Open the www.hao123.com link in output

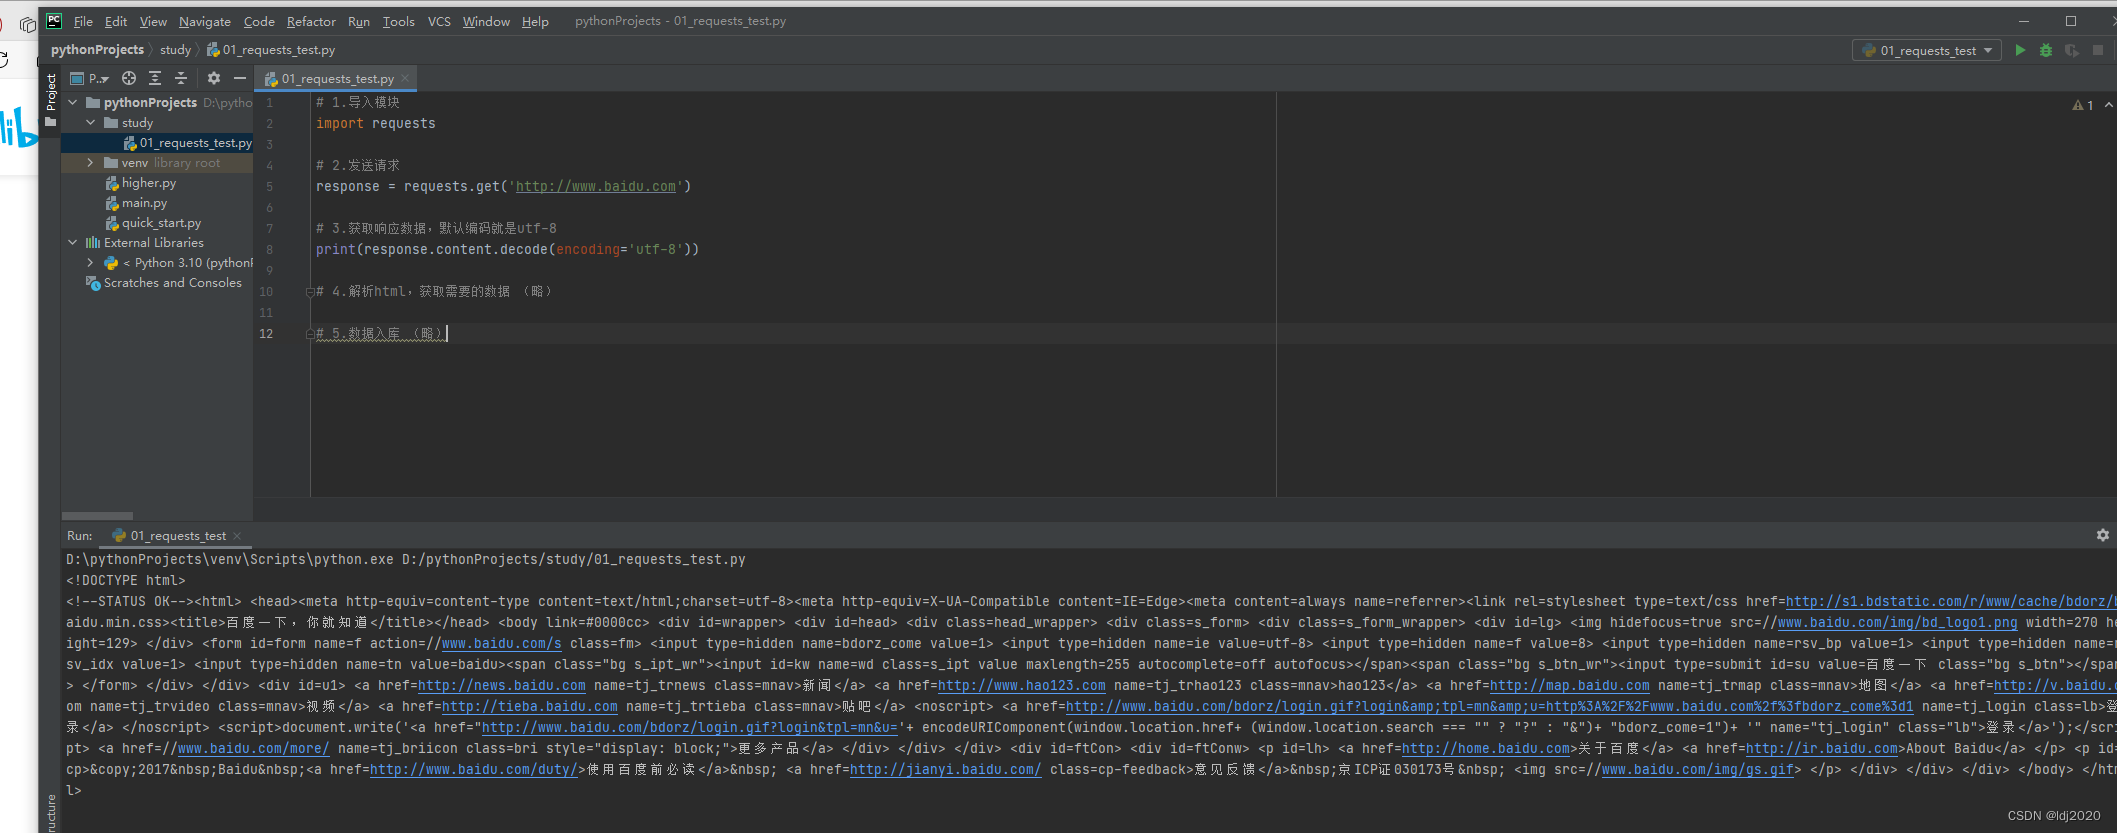pyautogui.click(x=1022, y=685)
